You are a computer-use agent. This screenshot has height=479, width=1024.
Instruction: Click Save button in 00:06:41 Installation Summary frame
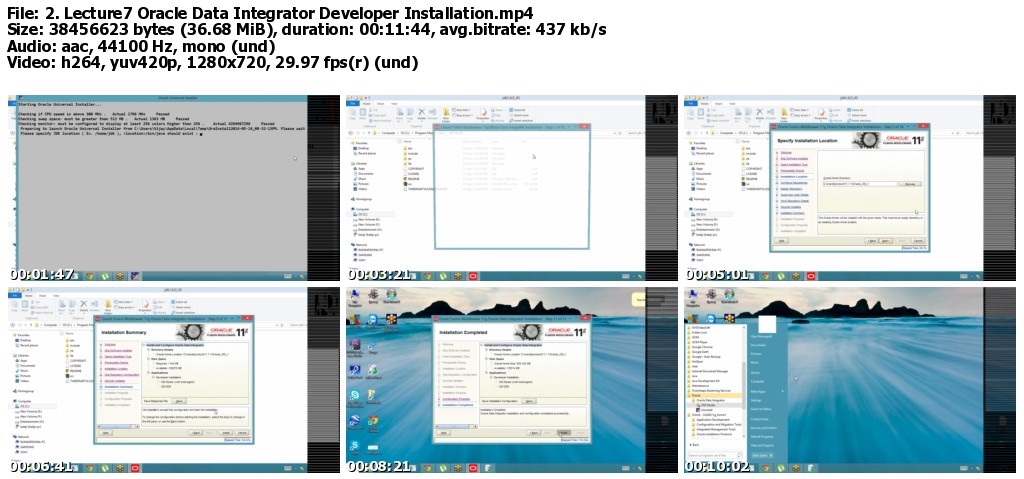[179, 401]
